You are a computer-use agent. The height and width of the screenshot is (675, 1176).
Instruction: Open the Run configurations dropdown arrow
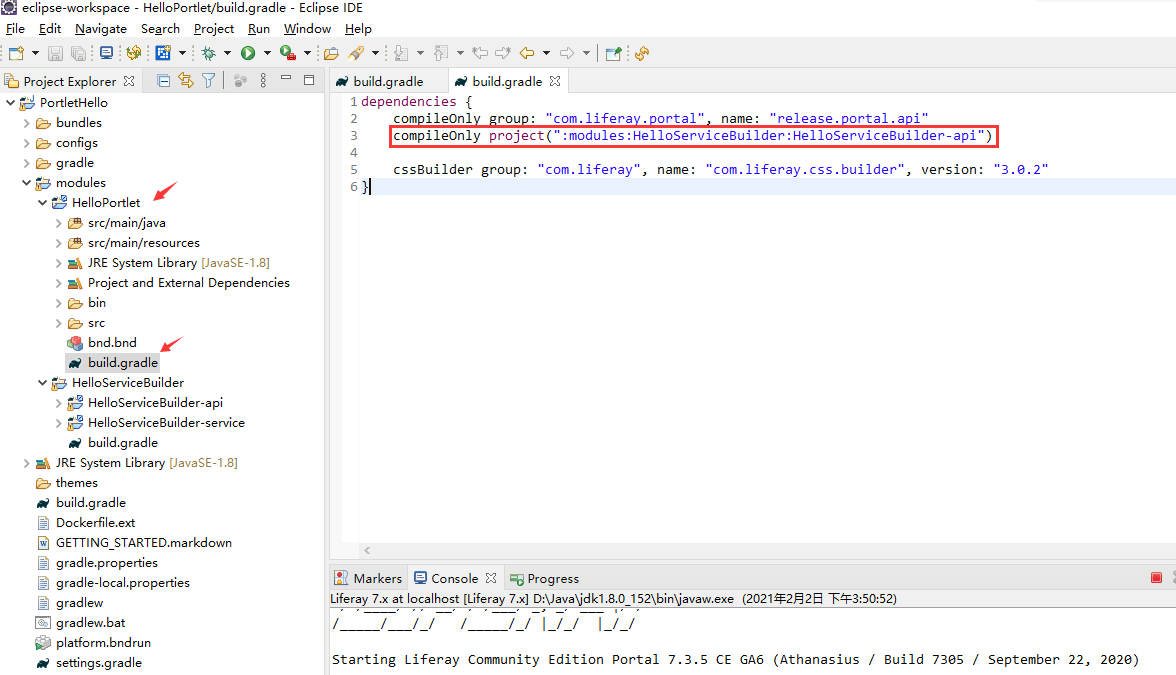coord(266,53)
